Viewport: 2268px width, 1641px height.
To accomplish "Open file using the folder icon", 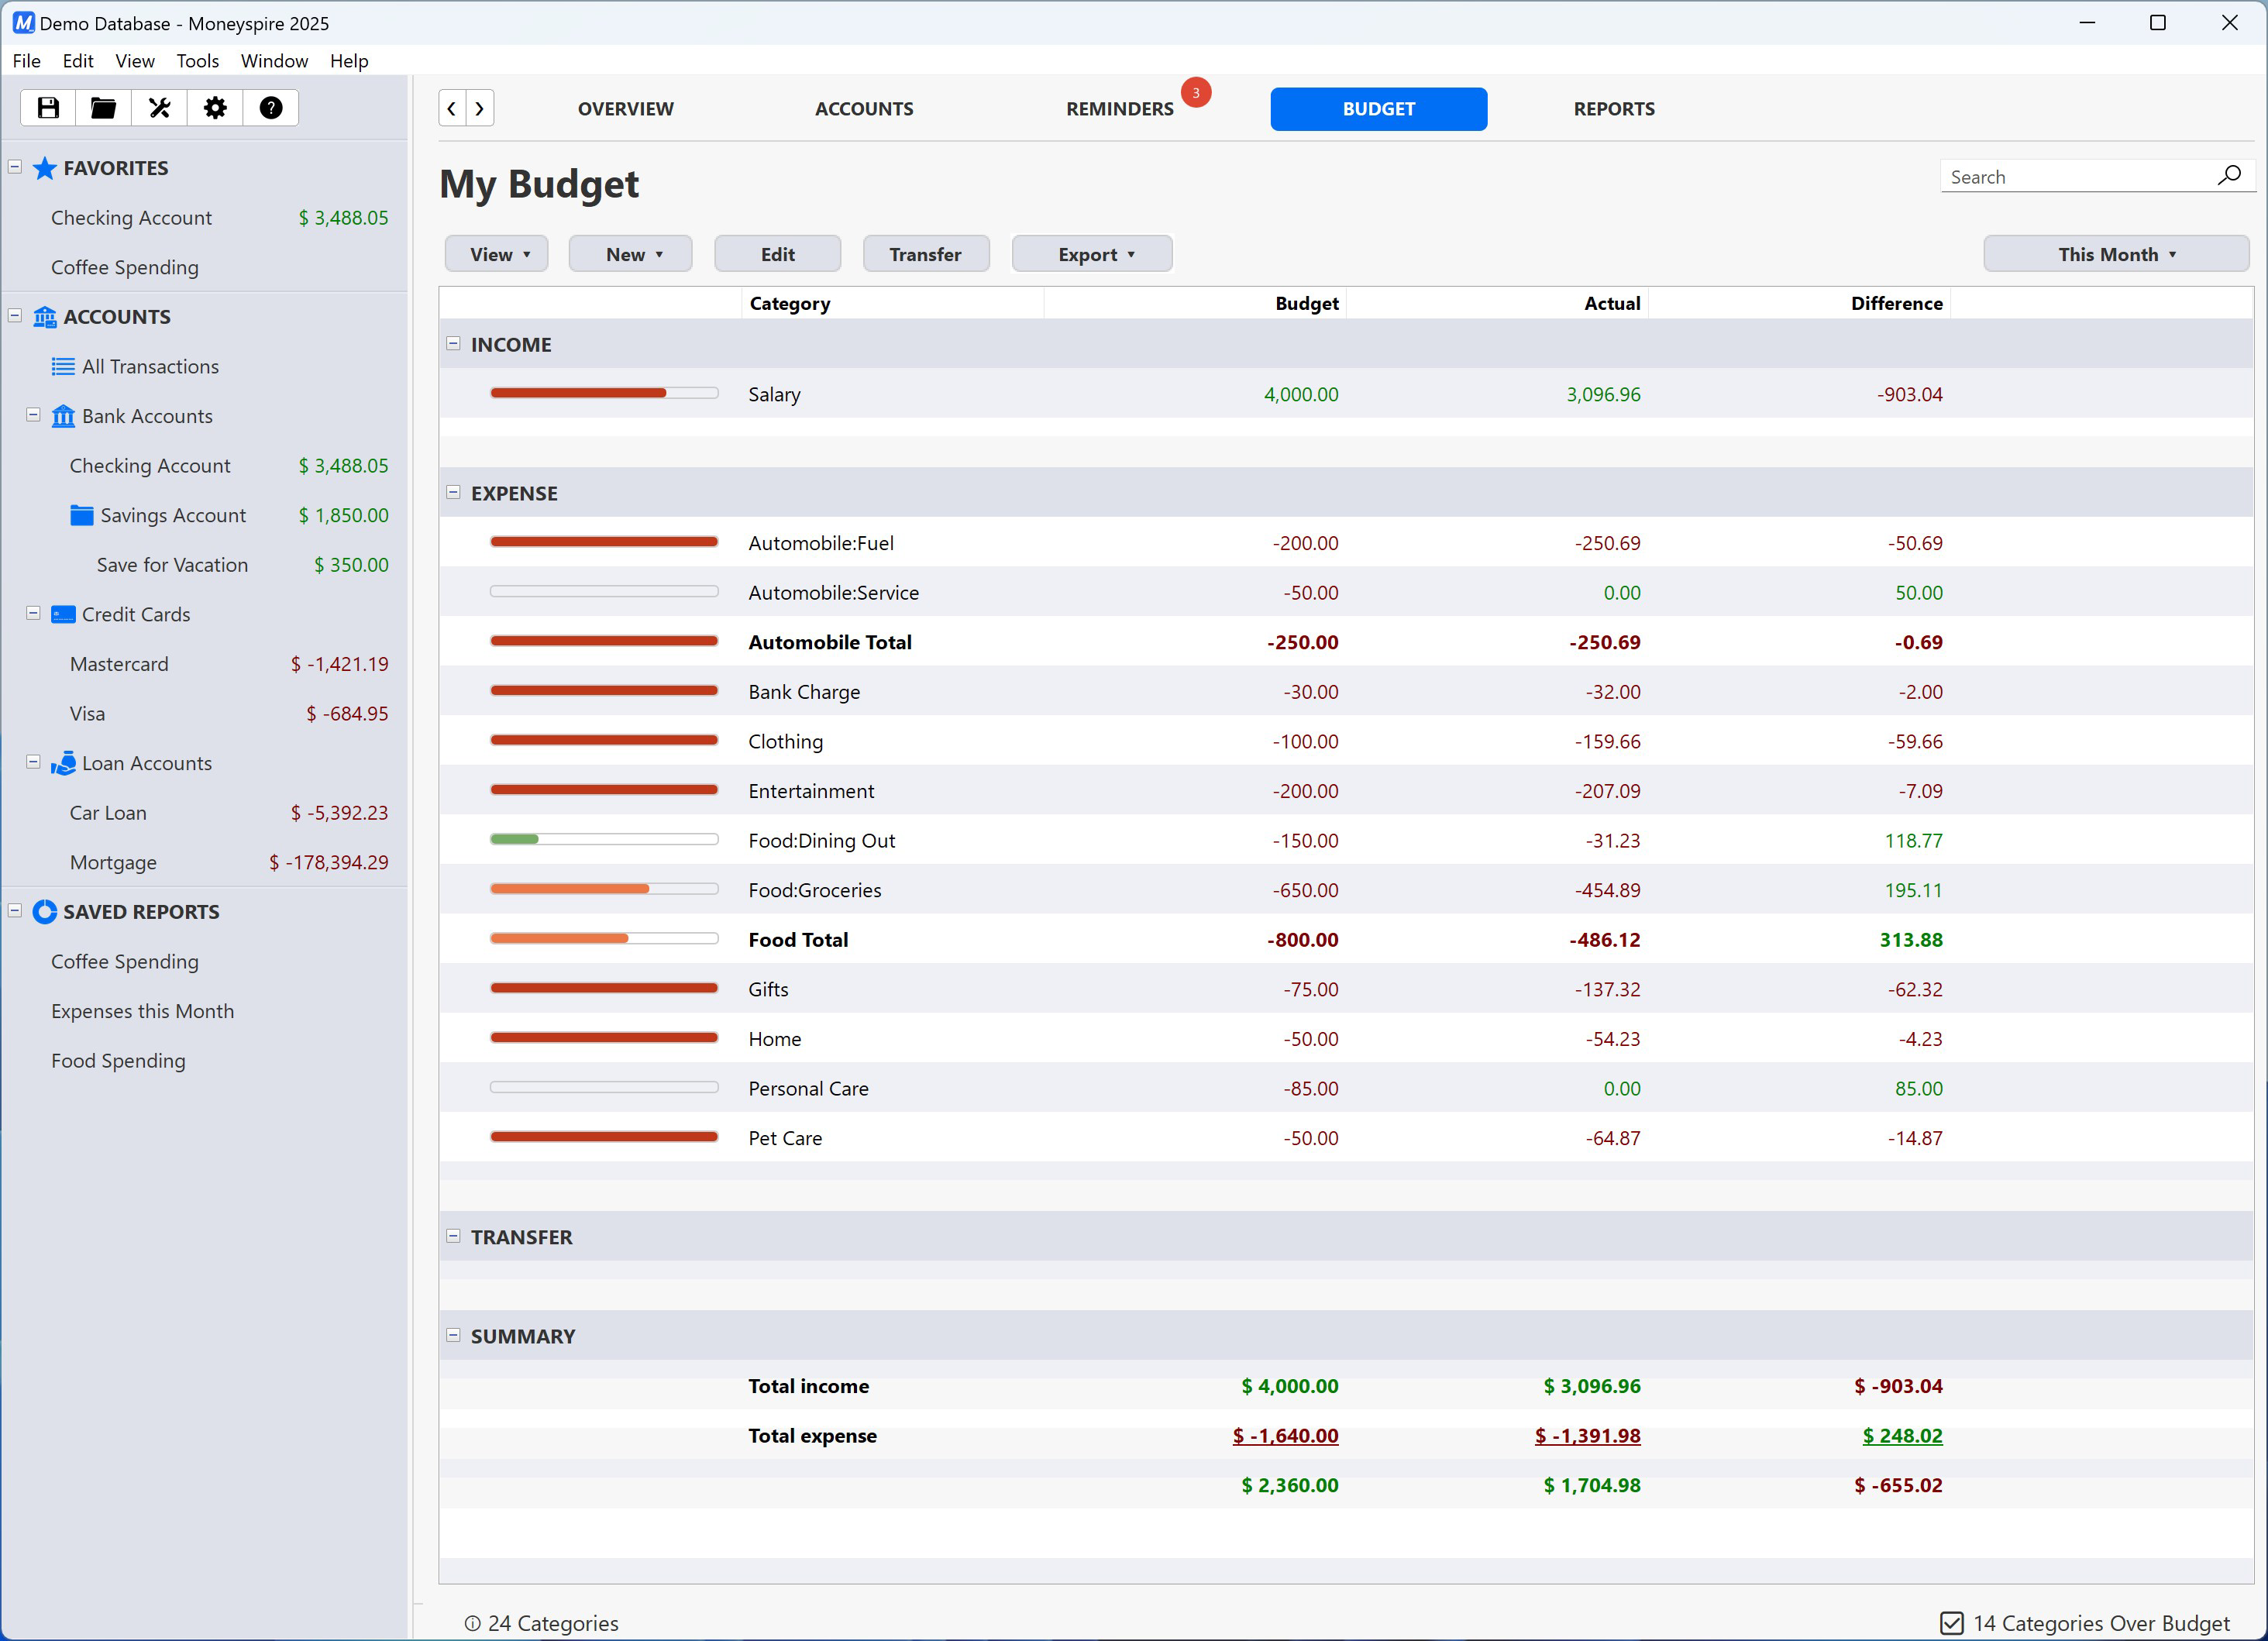I will 103,108.
